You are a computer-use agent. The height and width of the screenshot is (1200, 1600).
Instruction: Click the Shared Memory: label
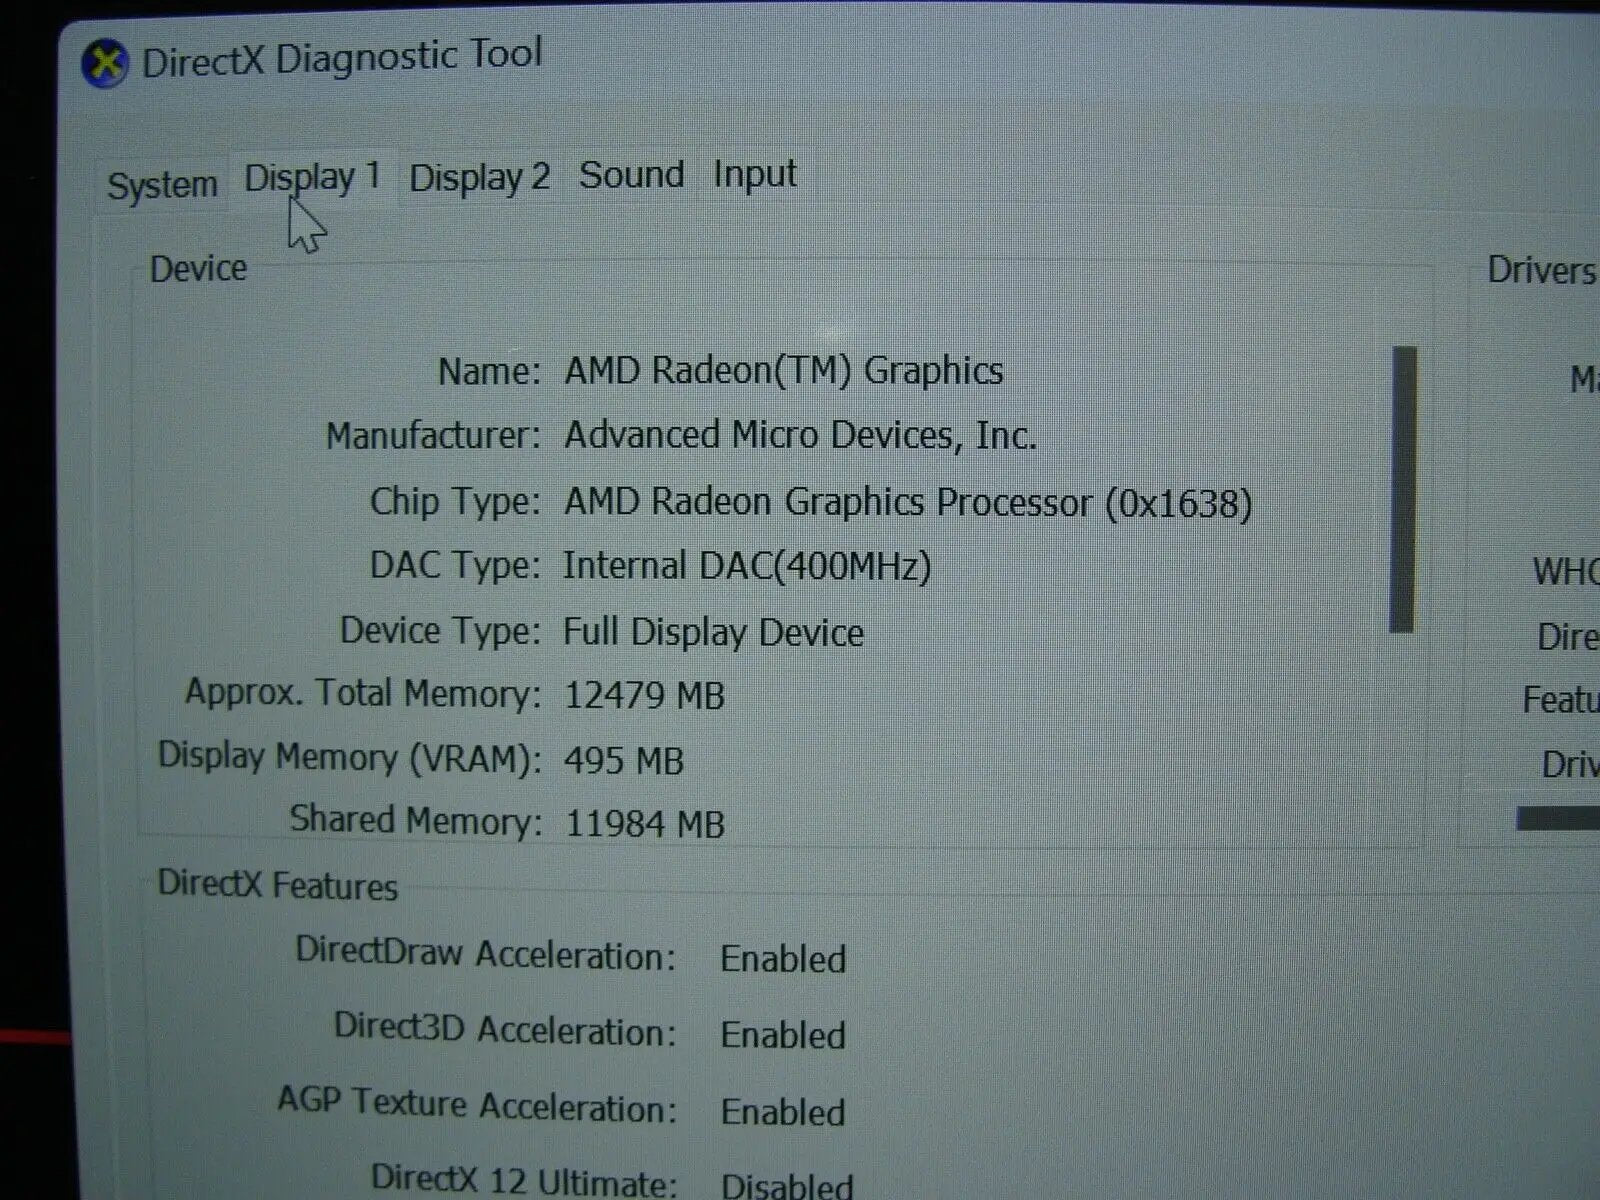click(415, 820)
